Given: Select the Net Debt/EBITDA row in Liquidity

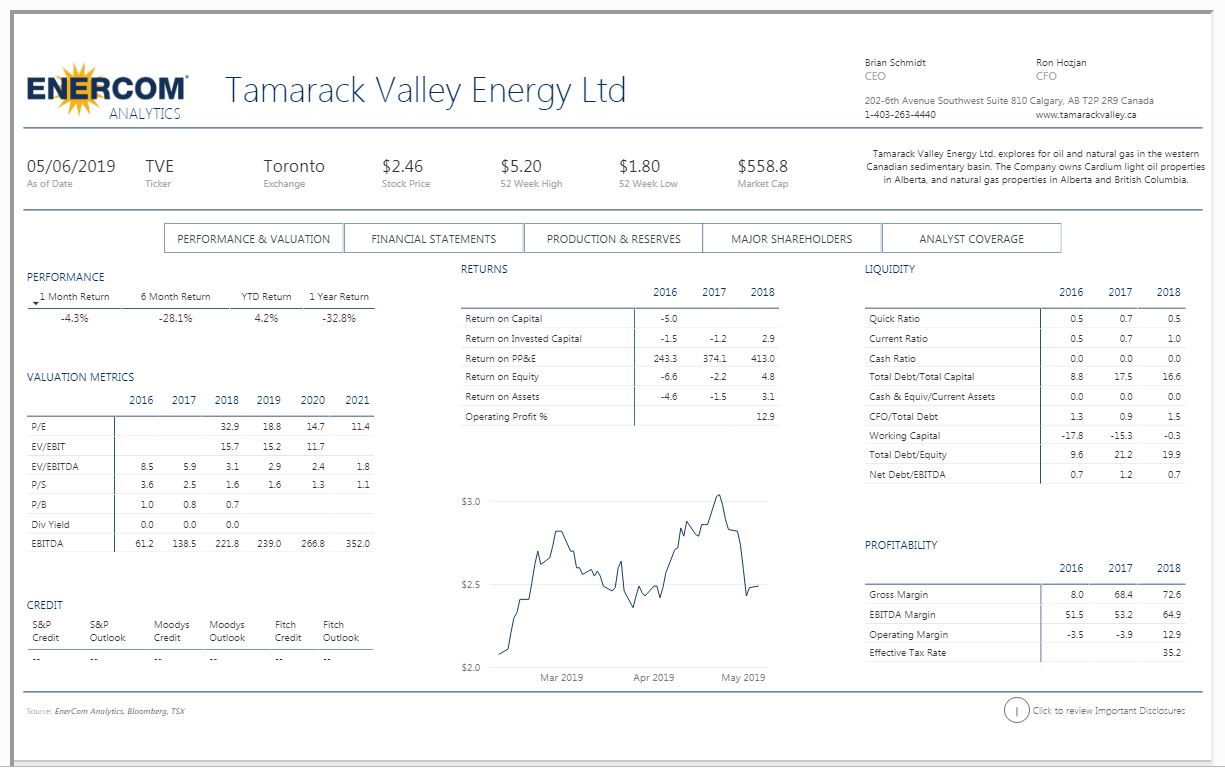Looking at the screenshot, I should tap(907, 475).
